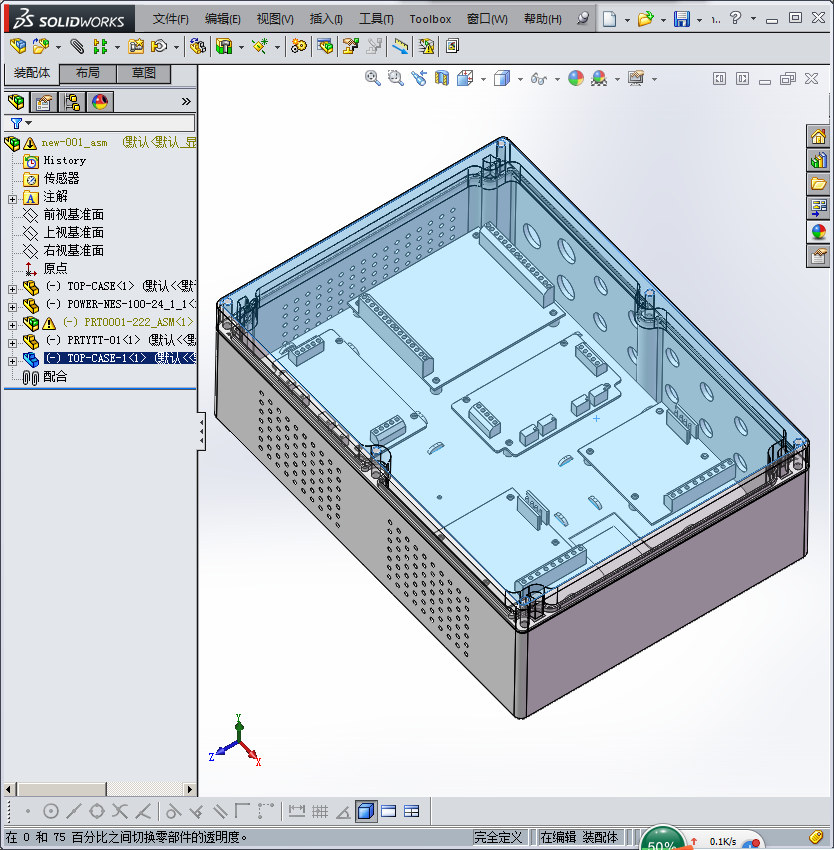Click the 配合 mates folder
Viewport: 834px width, 850px height.
(55, 377)
